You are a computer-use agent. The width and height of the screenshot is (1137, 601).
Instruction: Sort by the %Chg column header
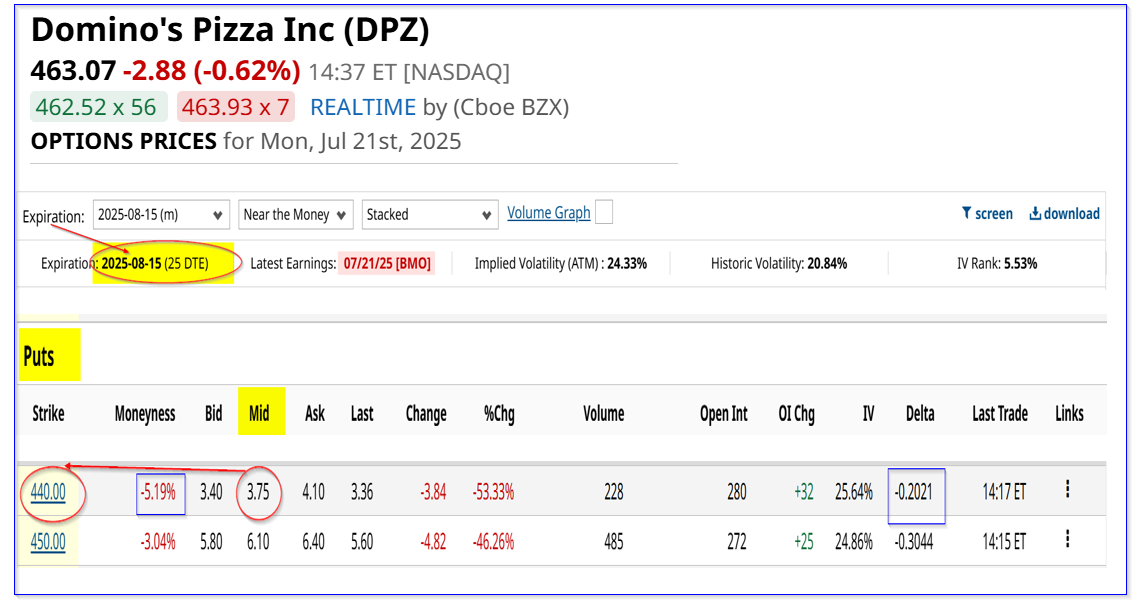click(499, 414)
